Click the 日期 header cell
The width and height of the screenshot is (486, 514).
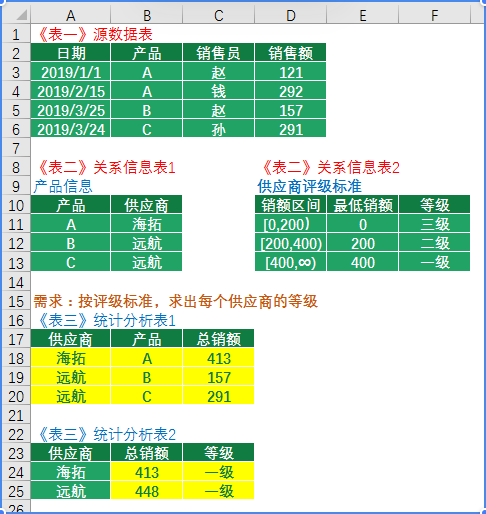click(x=70, y=53)
